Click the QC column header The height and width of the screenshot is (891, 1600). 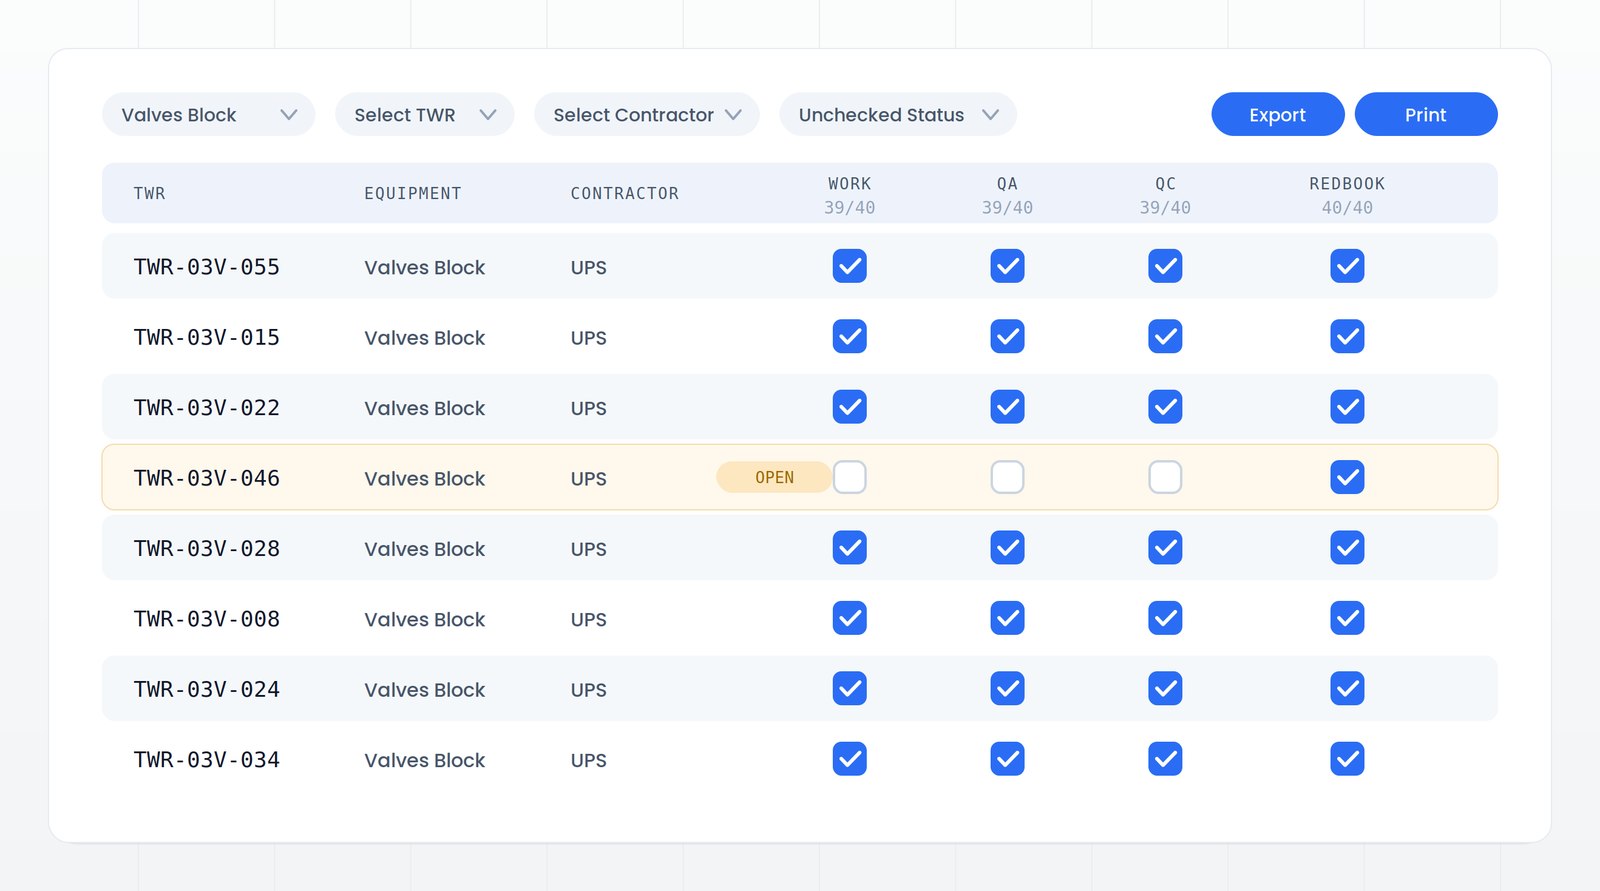(x=1165, y=184)
